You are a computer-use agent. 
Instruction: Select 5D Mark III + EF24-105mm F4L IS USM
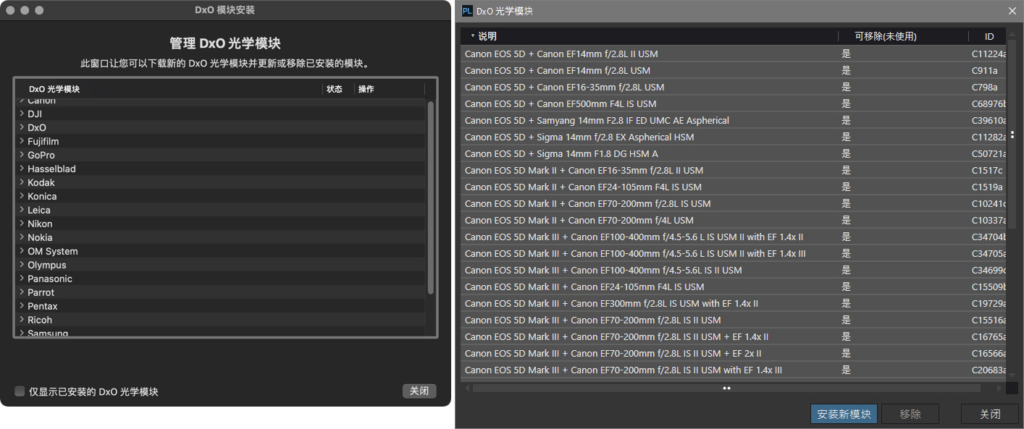(x=735, y=287)
